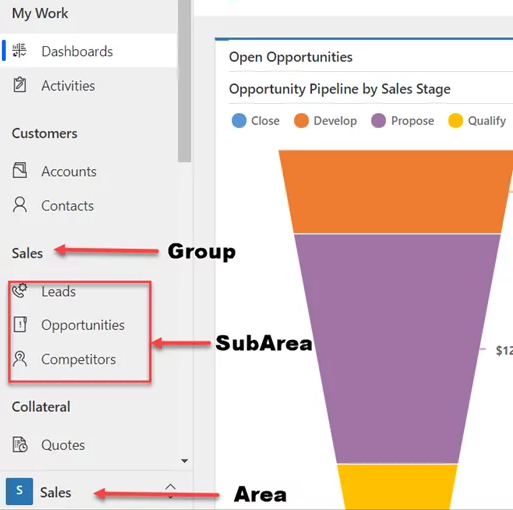Select Contacts in the navigation

88,205
